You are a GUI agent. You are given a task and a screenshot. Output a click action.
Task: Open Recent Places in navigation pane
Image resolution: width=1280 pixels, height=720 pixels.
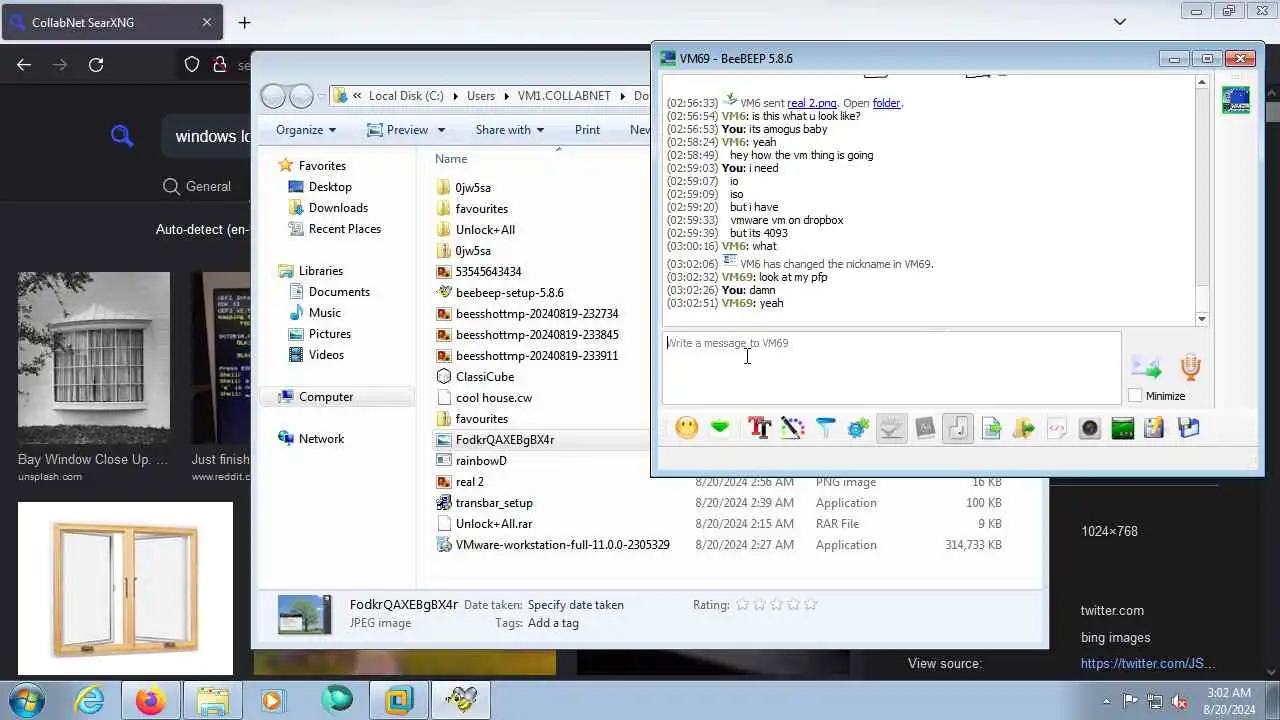coord(345,229)
